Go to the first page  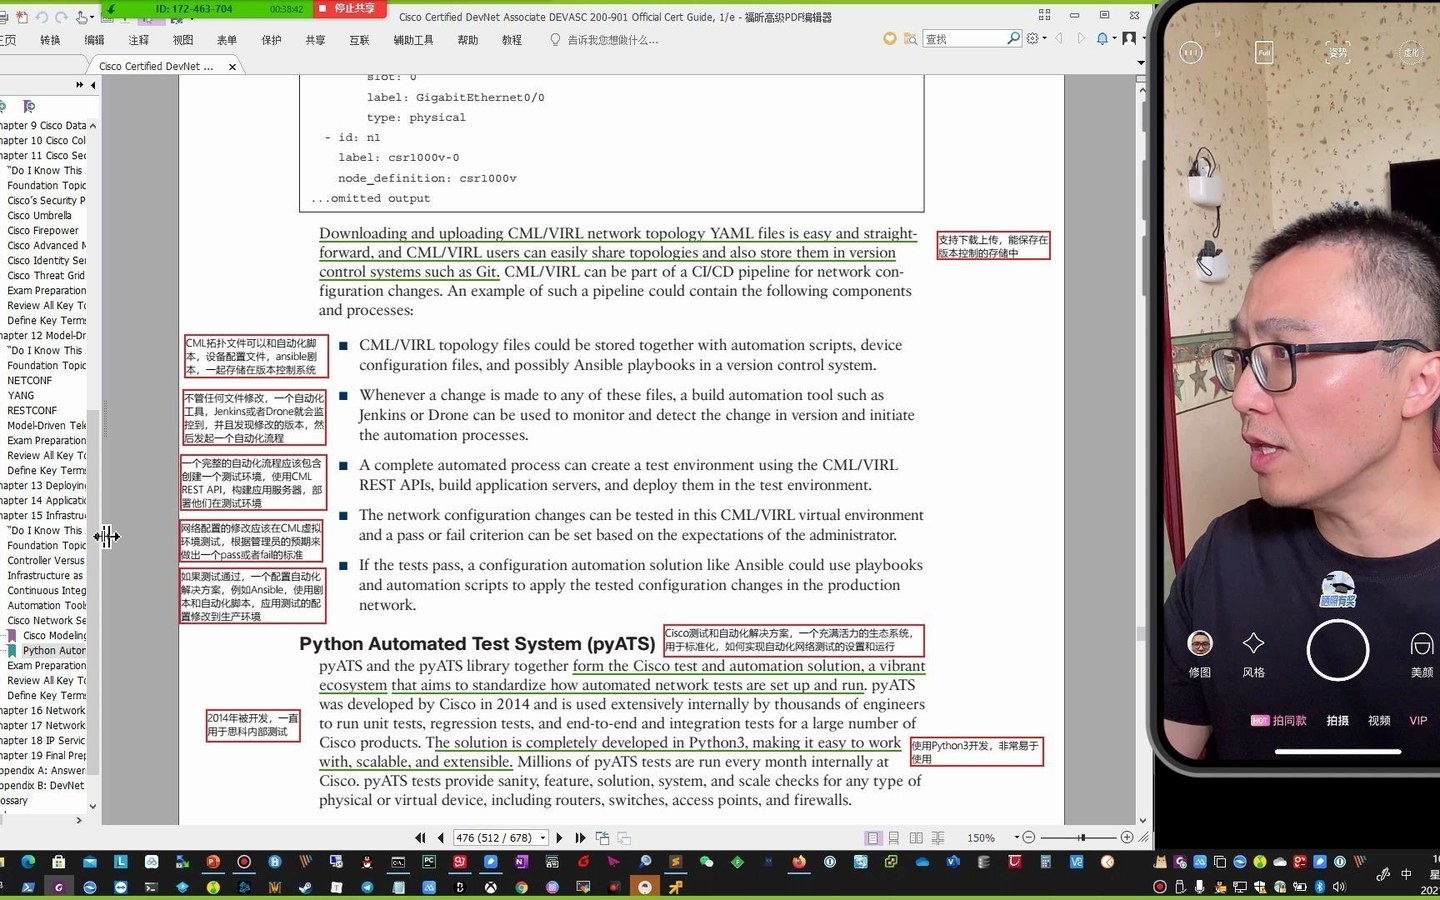coord(420,838)
